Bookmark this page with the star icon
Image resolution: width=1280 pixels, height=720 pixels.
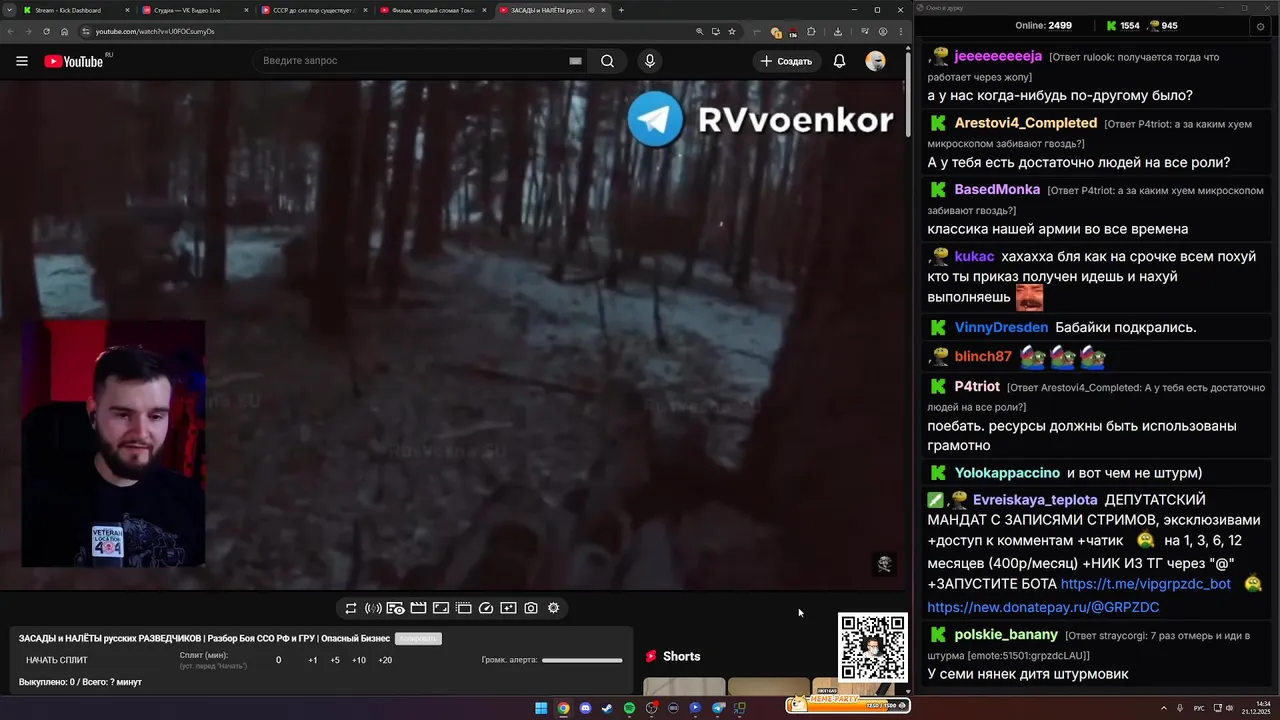pyautogui.click(x=732, y=31)
